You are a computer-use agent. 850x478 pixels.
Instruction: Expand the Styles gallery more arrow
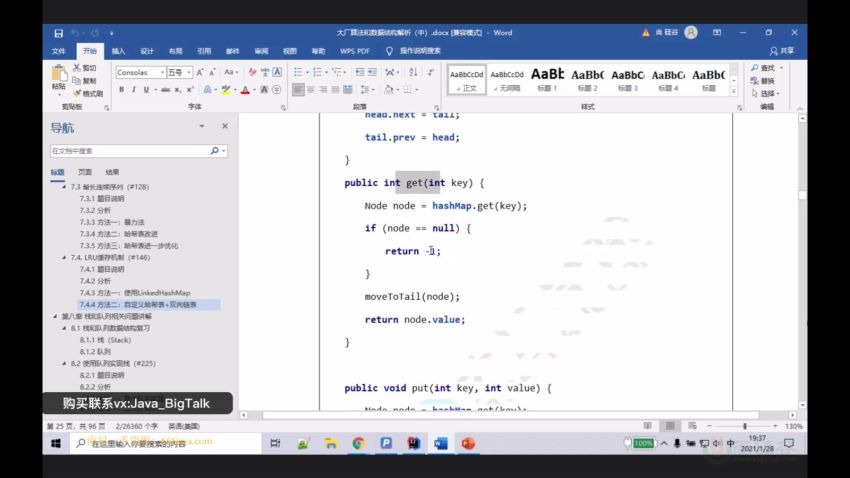point(734,91)
